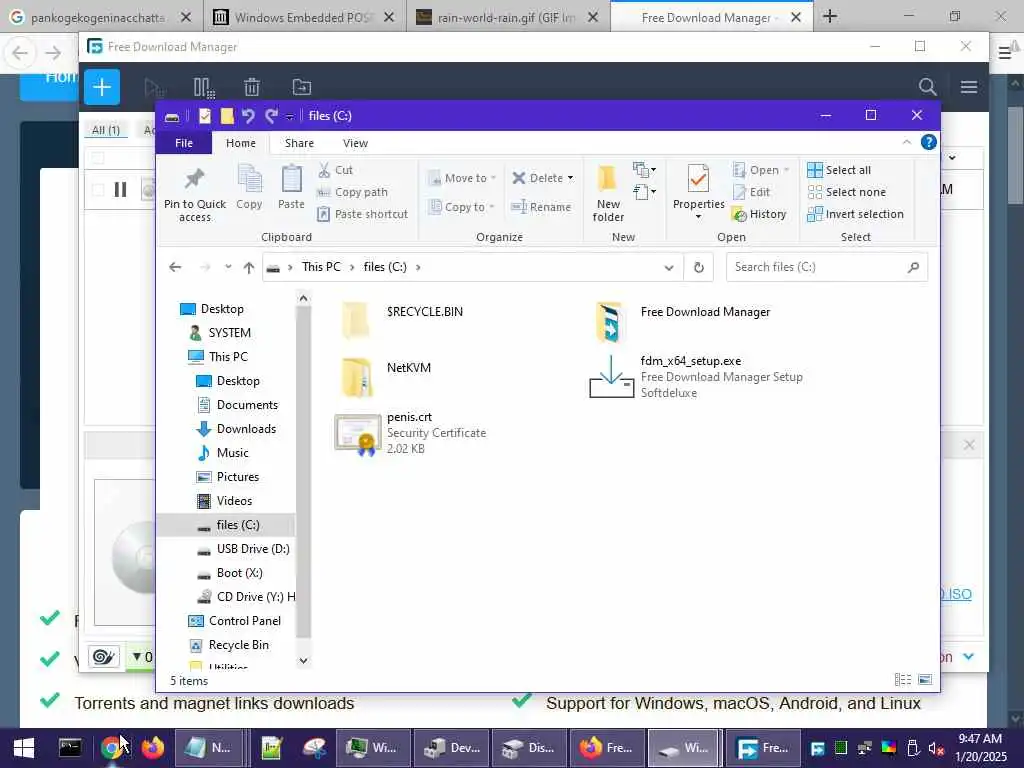
Task: Toggle snail mode icon in Free Download Manager
Action: [x=104, y=656]
